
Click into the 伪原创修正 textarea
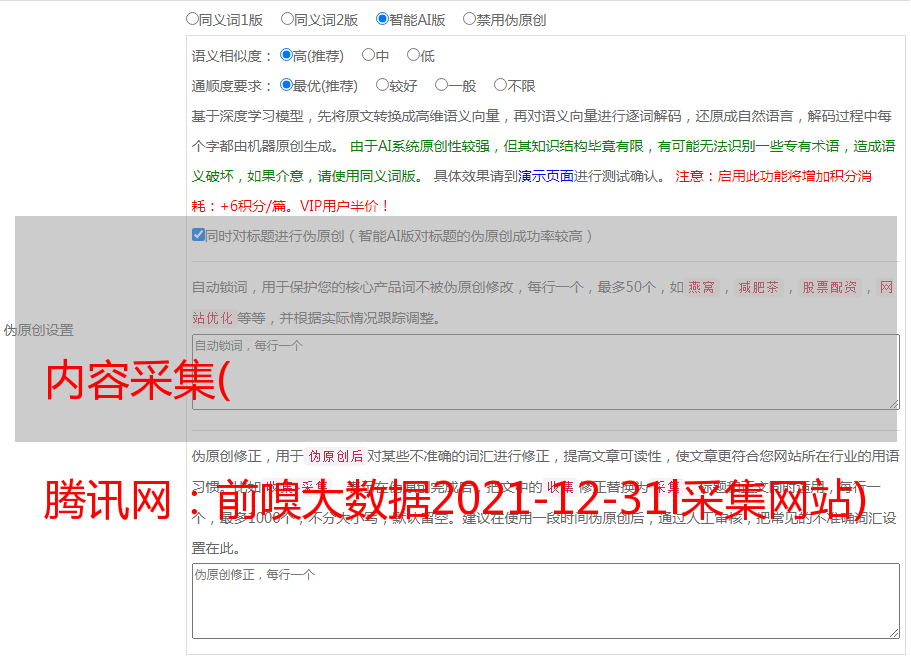[x=546, y=601]
